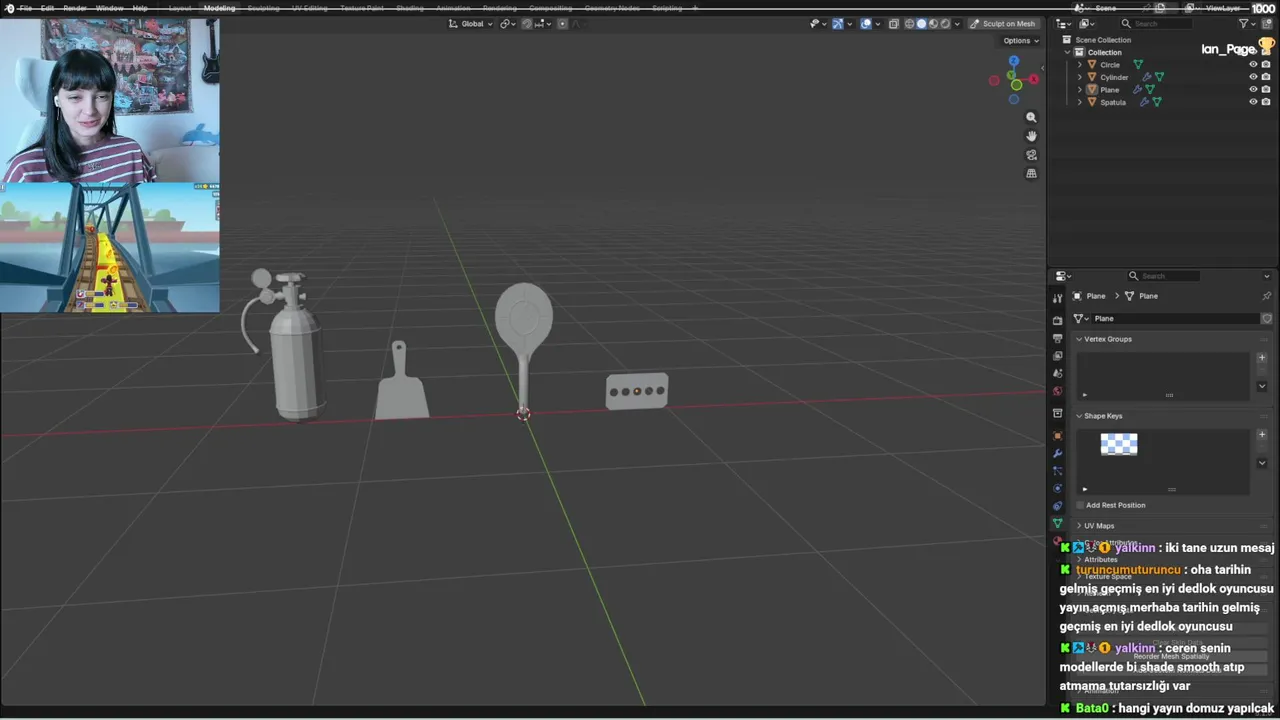The width and height of the screenshot is (1280, 720).
Task: Open the Object Constraints properties tab
Action: pyautogui.click(x=1057, y=506)
